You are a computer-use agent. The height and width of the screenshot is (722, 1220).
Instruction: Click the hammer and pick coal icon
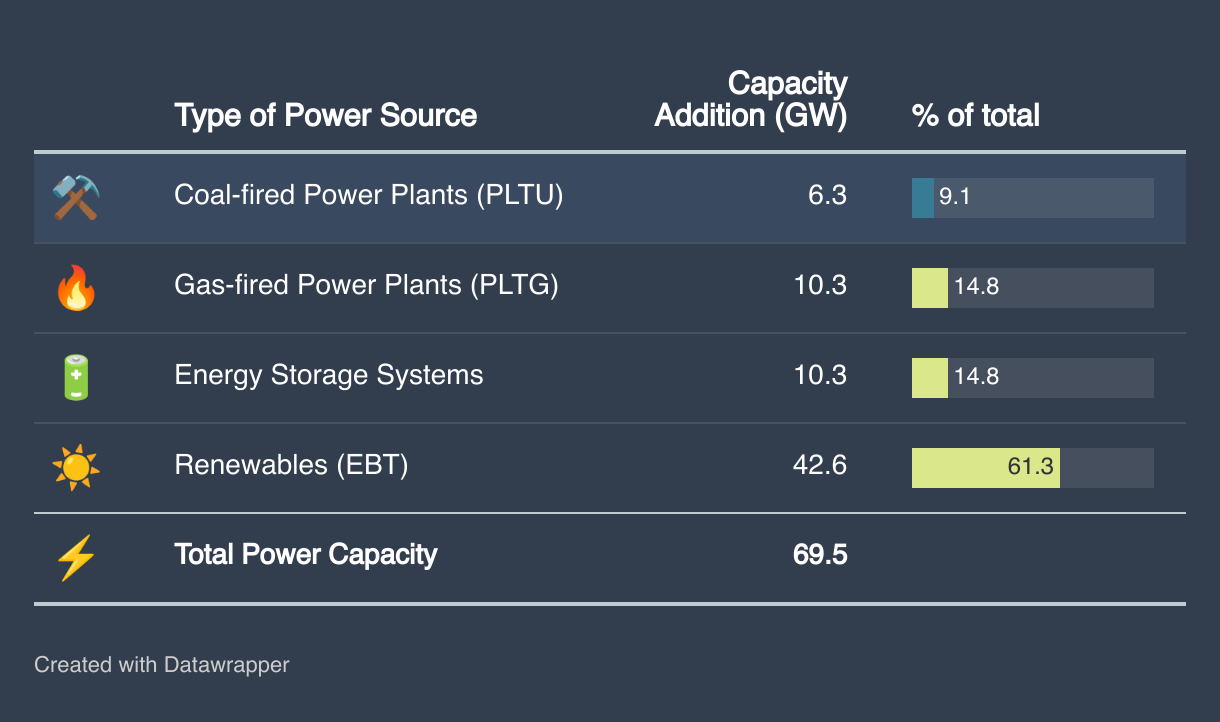(76, 197)
